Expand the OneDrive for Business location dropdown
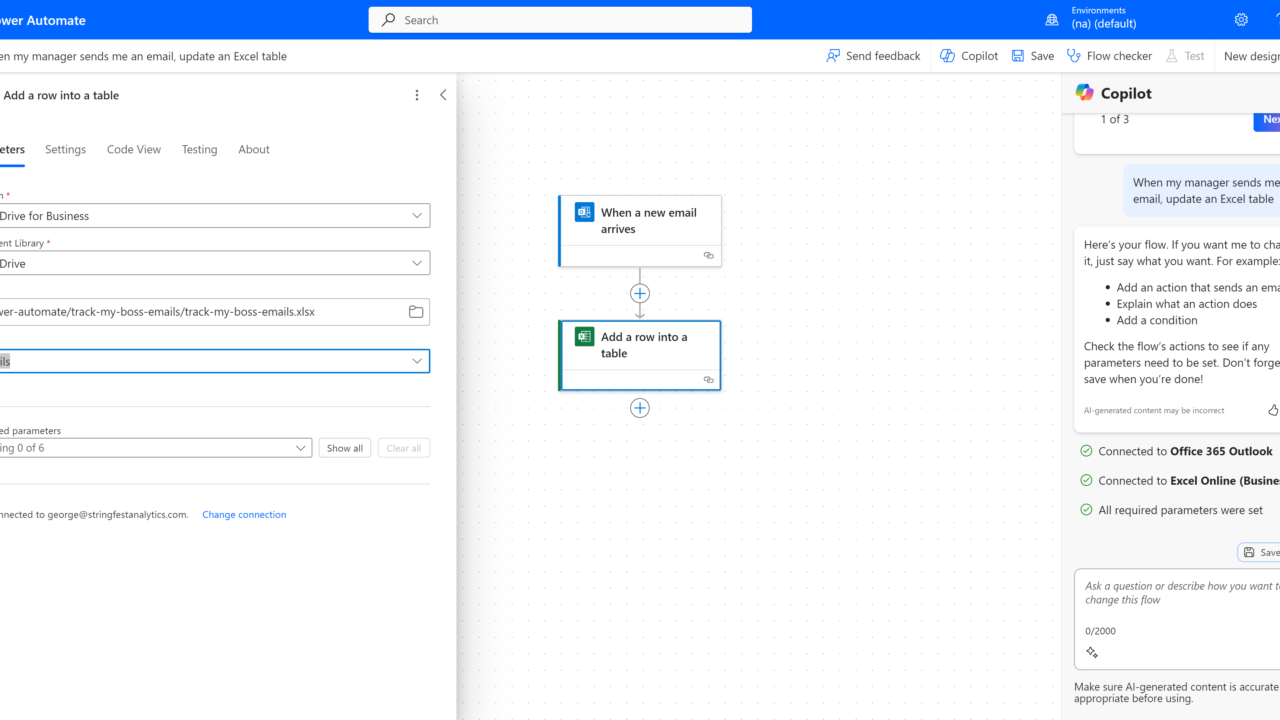This screenshot has height=720, width=1280. click(417, 216)
